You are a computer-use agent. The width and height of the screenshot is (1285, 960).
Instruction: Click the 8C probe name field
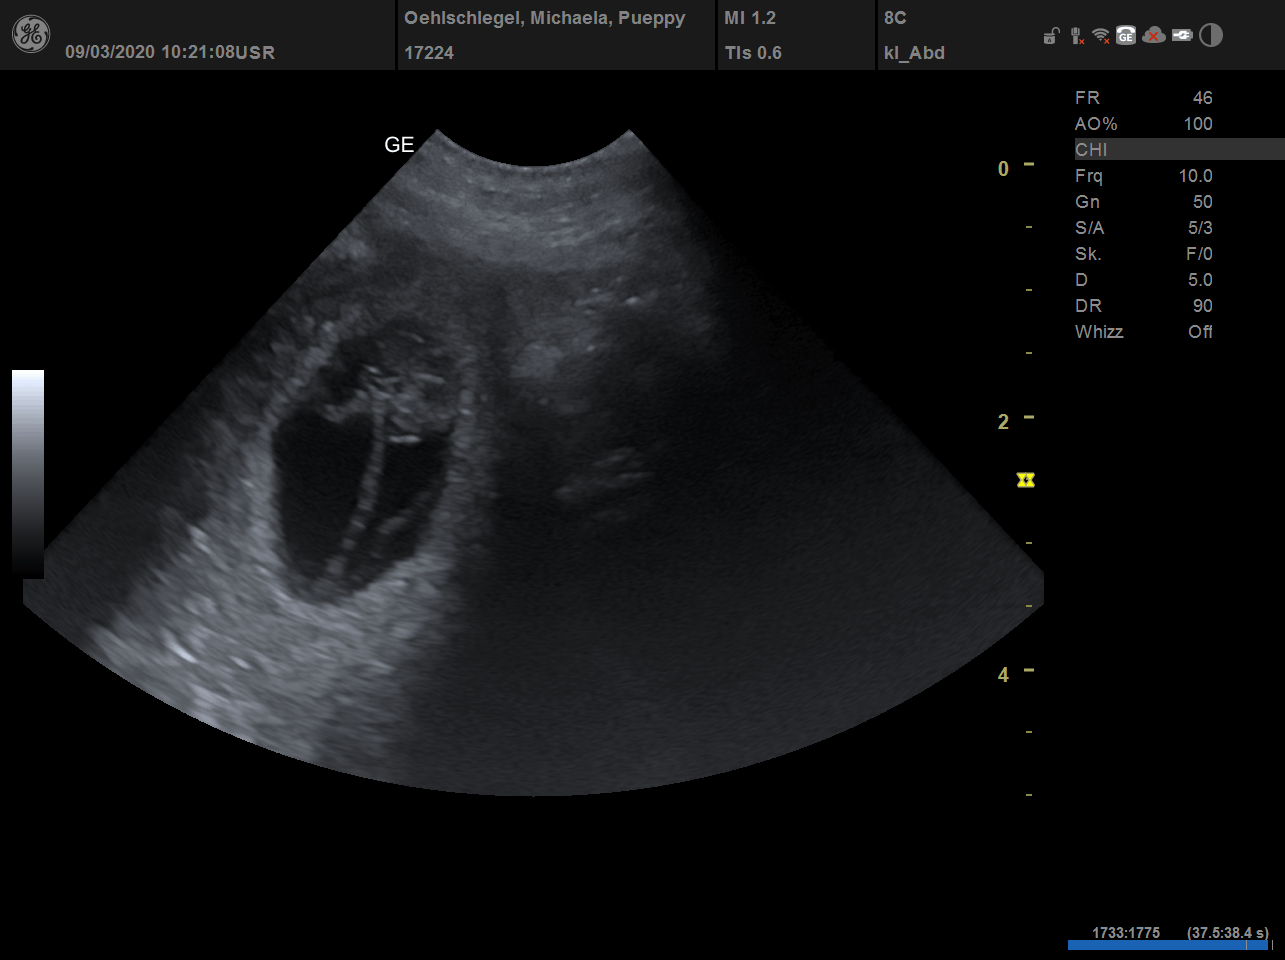point(895,18)
